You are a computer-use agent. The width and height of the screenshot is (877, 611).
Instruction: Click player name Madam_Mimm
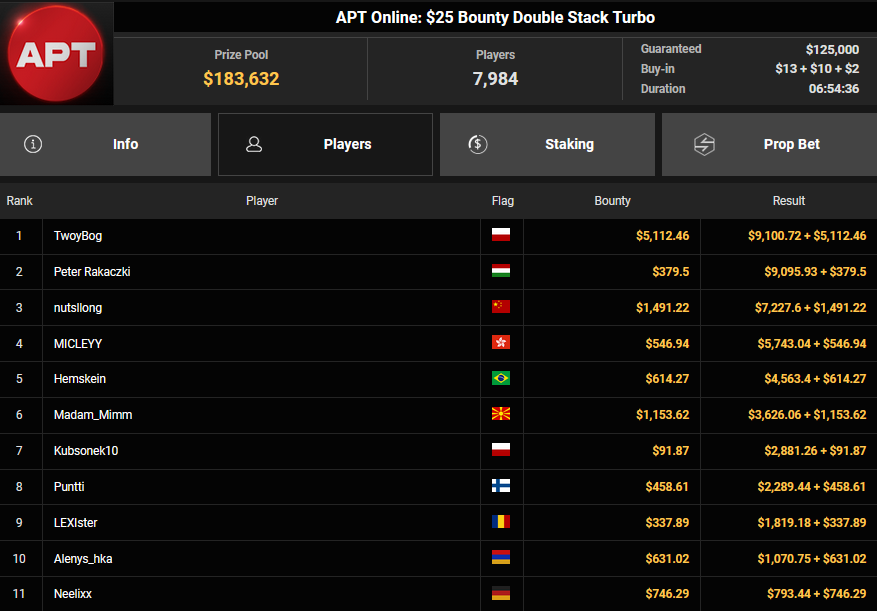[x=93, y=415]
